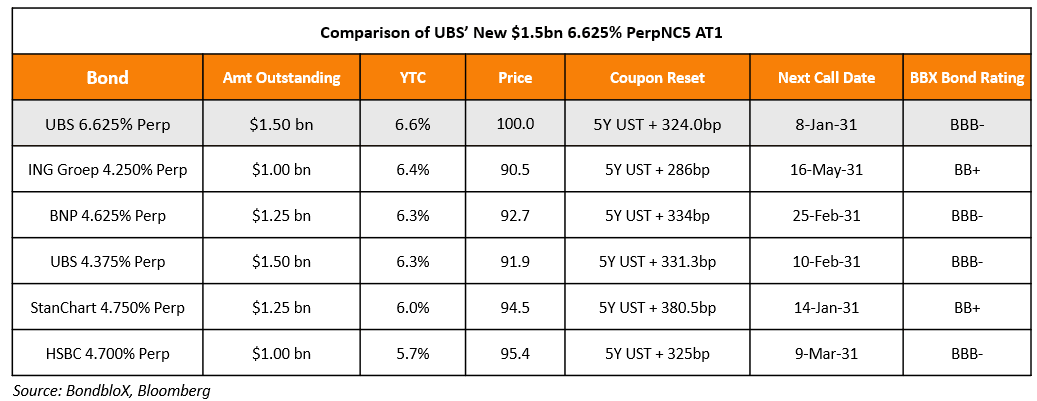Click the Next Call Date header
1037x401 pixels.
pos(826,78)
